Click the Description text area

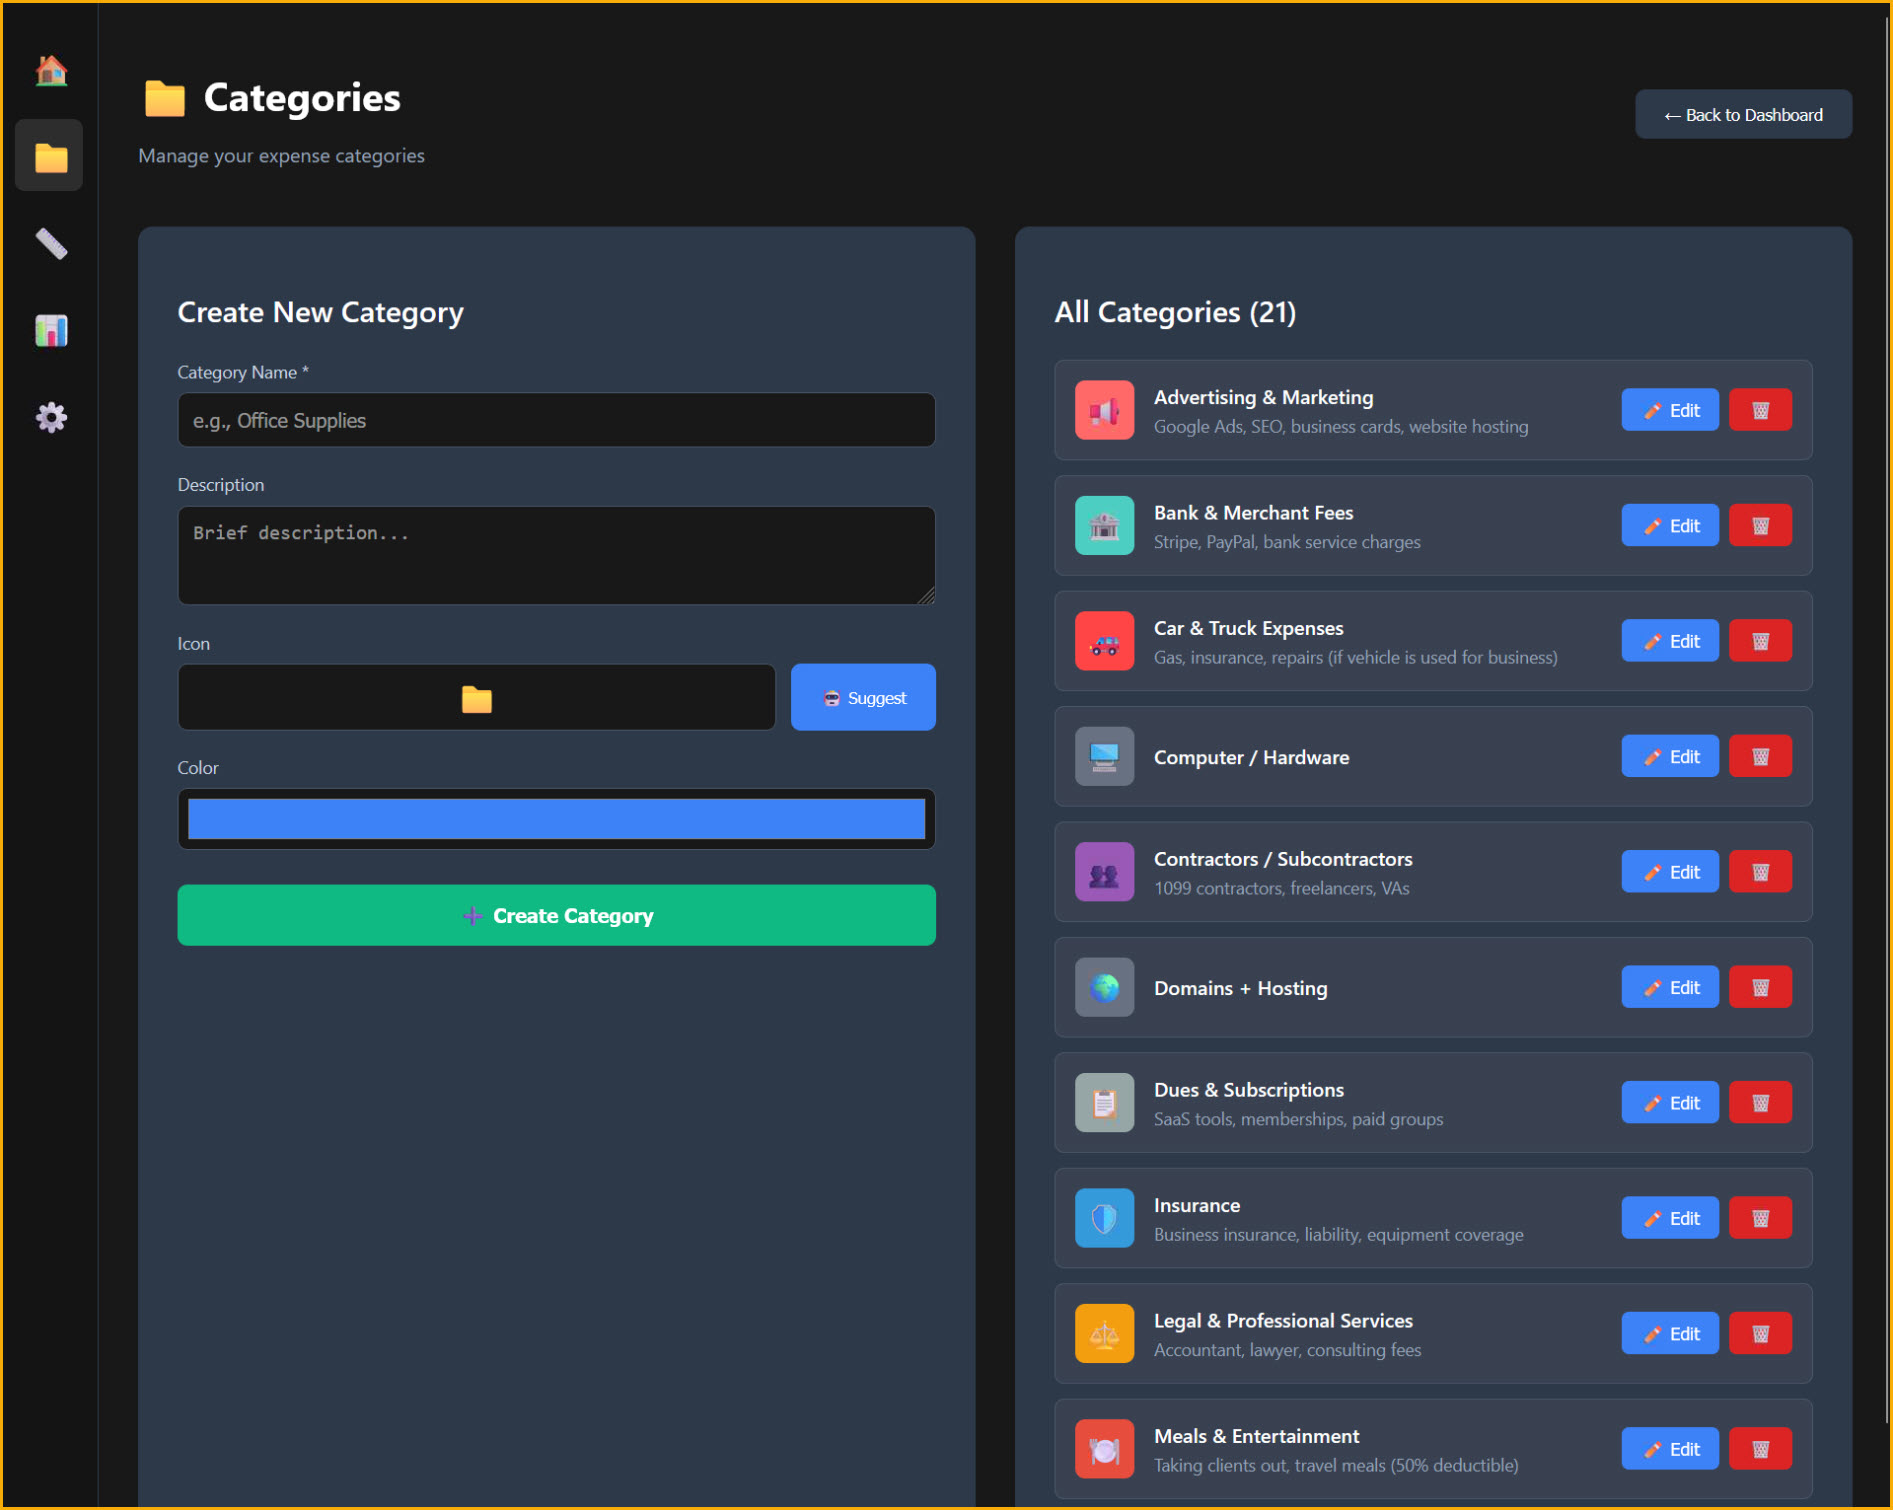[x=556, y=556]
